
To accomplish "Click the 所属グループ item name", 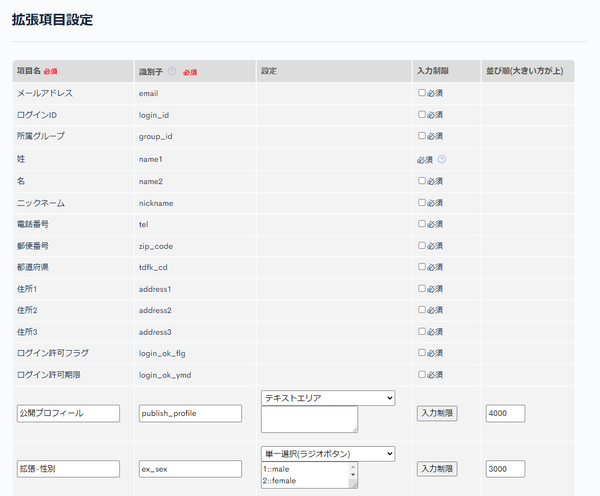I will point(41,136).
